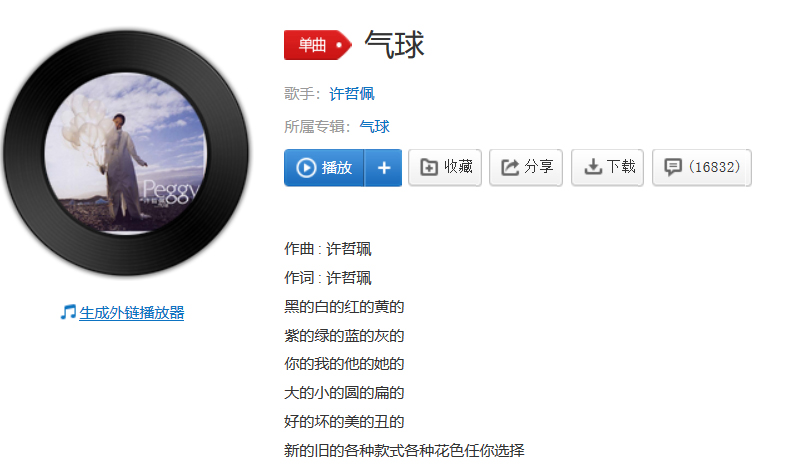Screen dimensions: 807x469
Task: Click the 下载 button label
Action: coord(621,167)
